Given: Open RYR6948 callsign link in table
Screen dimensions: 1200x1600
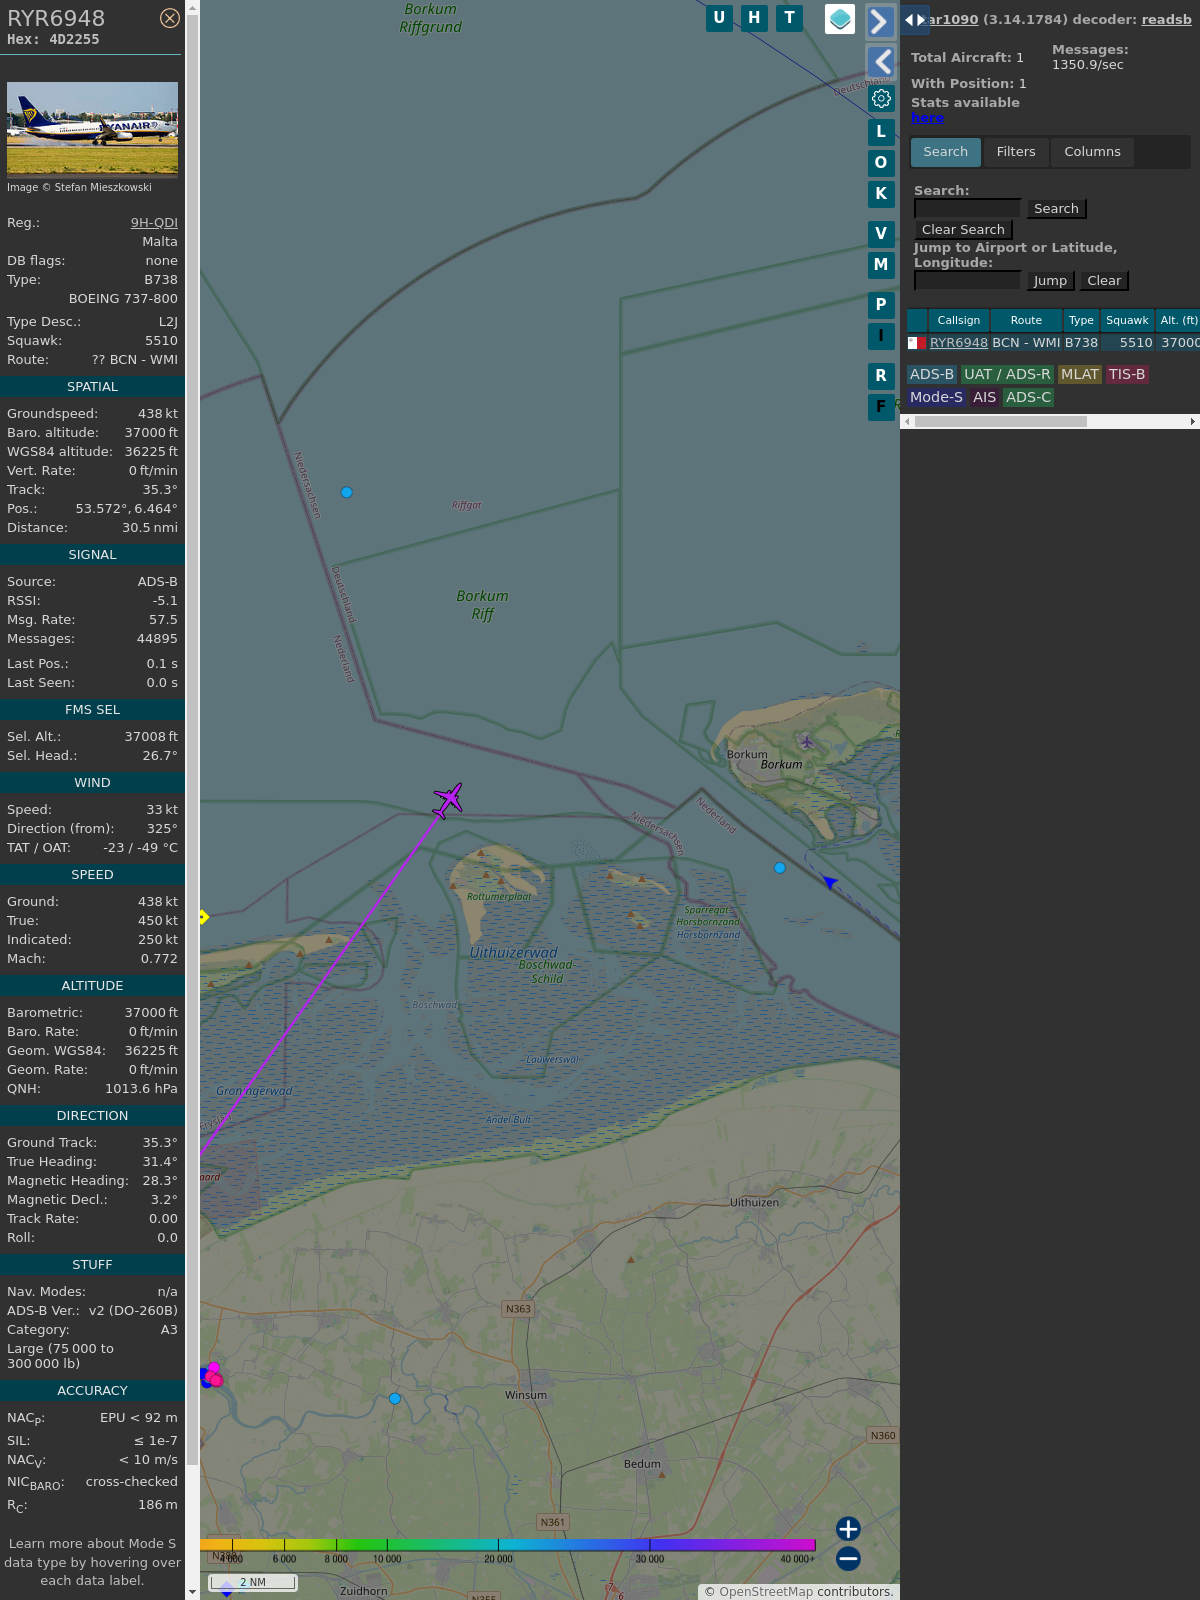Looking at the screenshot, I should (959, 342).
